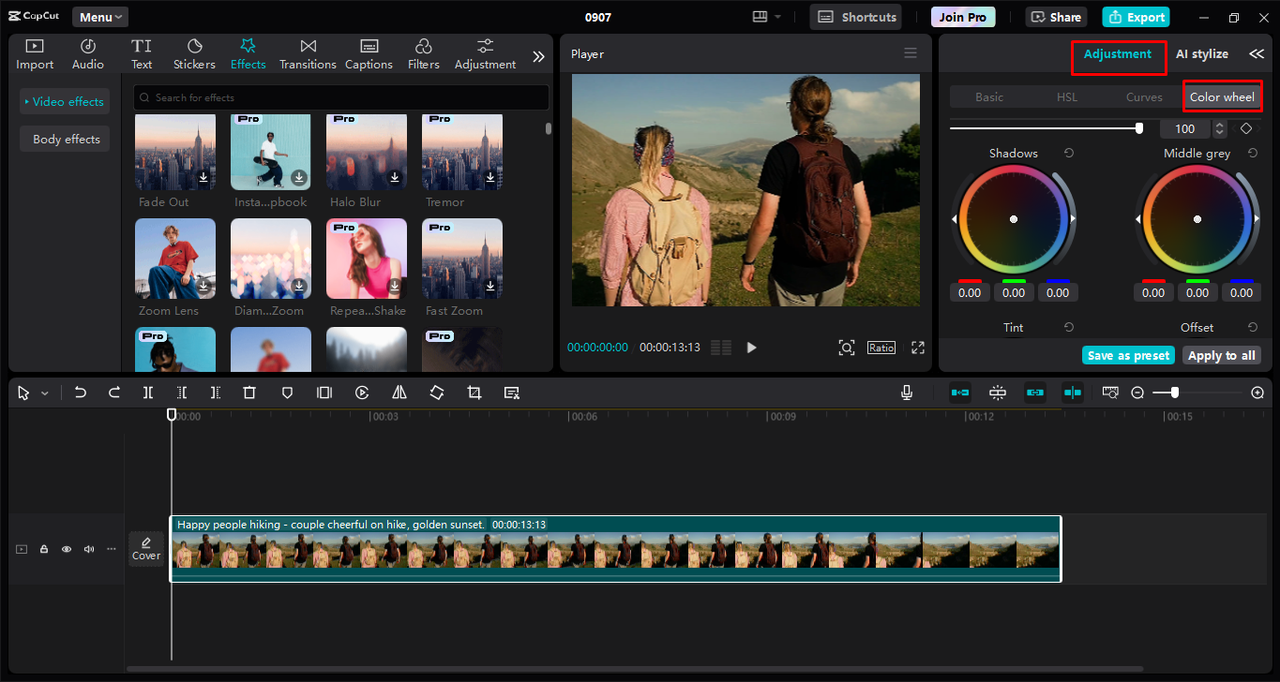Click the Redo arrow in timeline toolbar
The image size is (1280, 682).
tap(114, 393)
